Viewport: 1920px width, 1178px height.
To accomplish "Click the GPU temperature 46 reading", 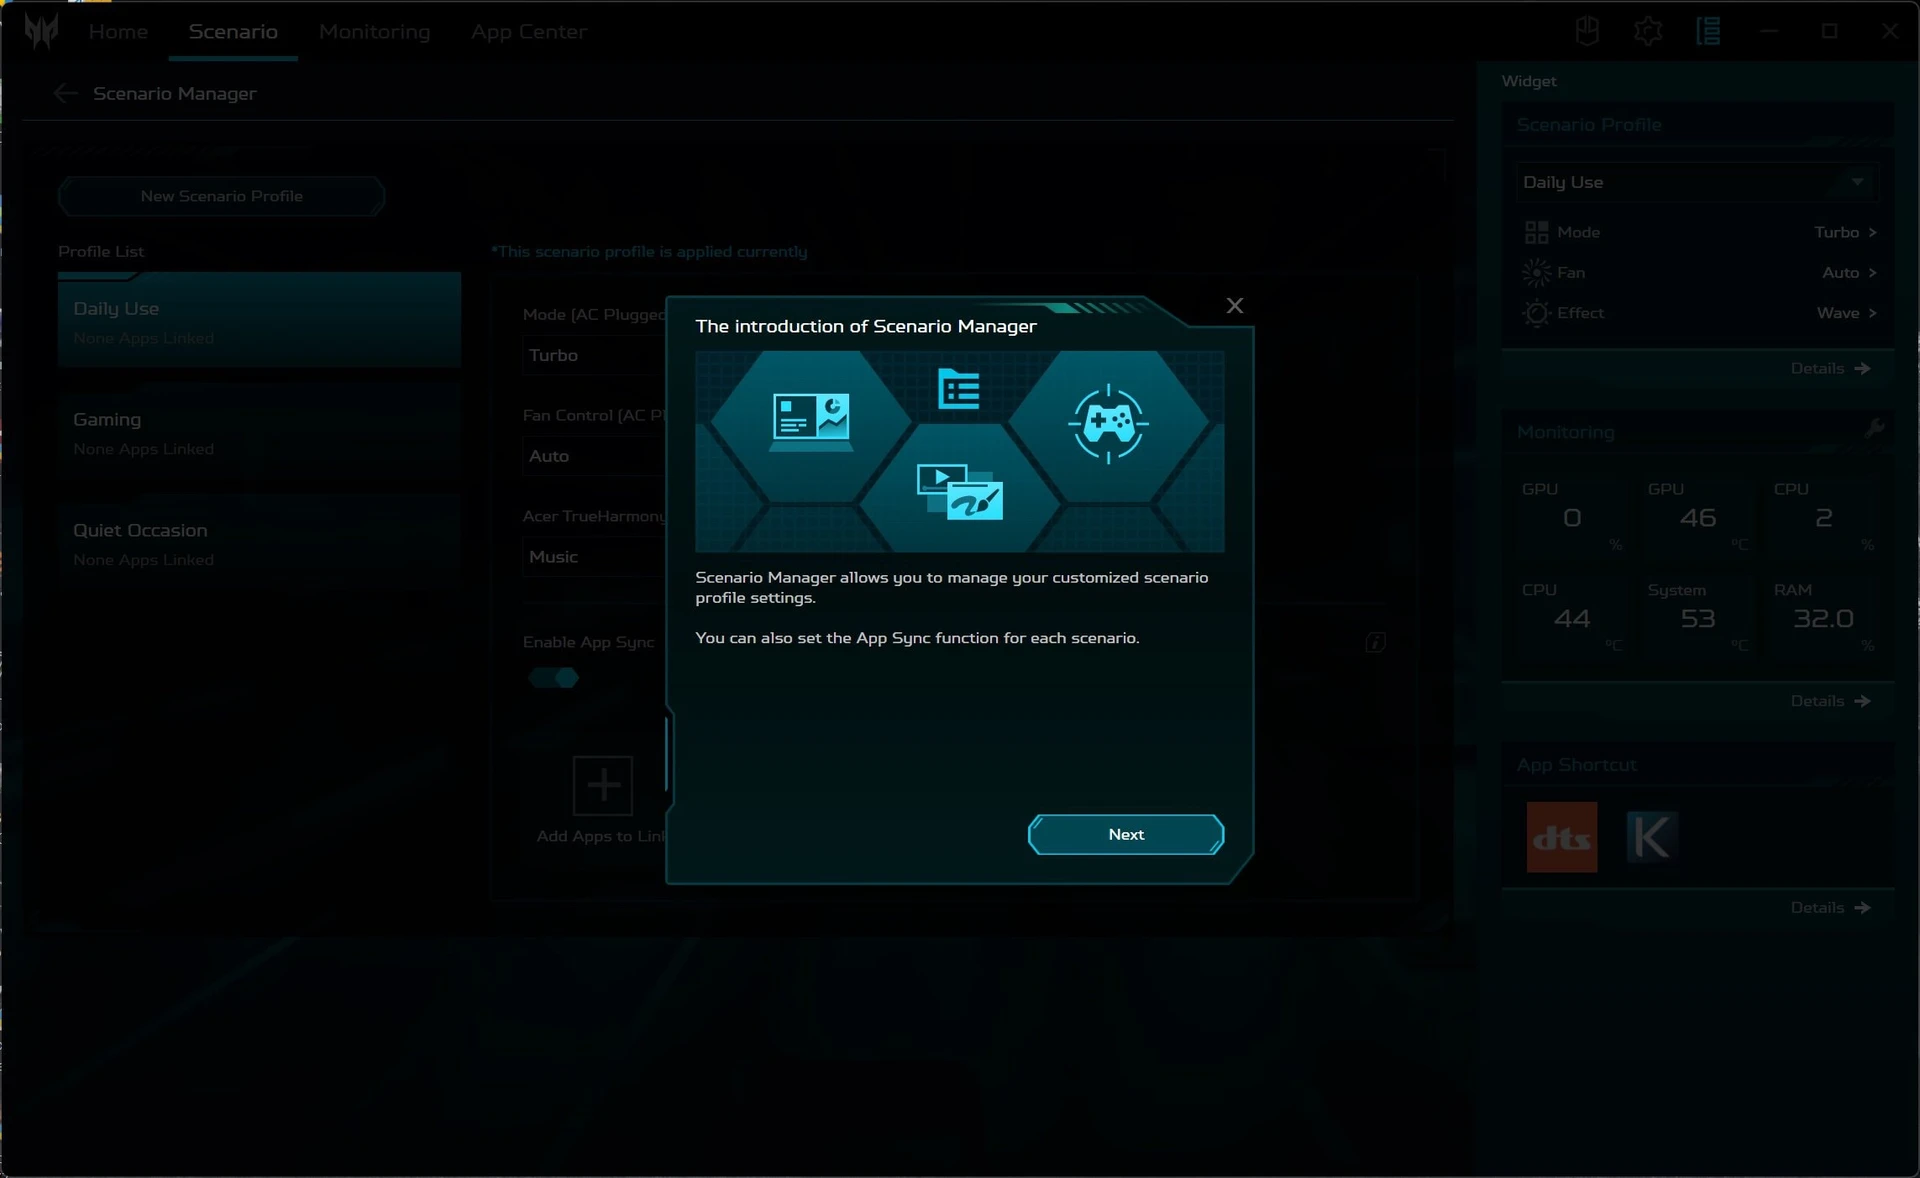I will click(x=1697, y=518).
